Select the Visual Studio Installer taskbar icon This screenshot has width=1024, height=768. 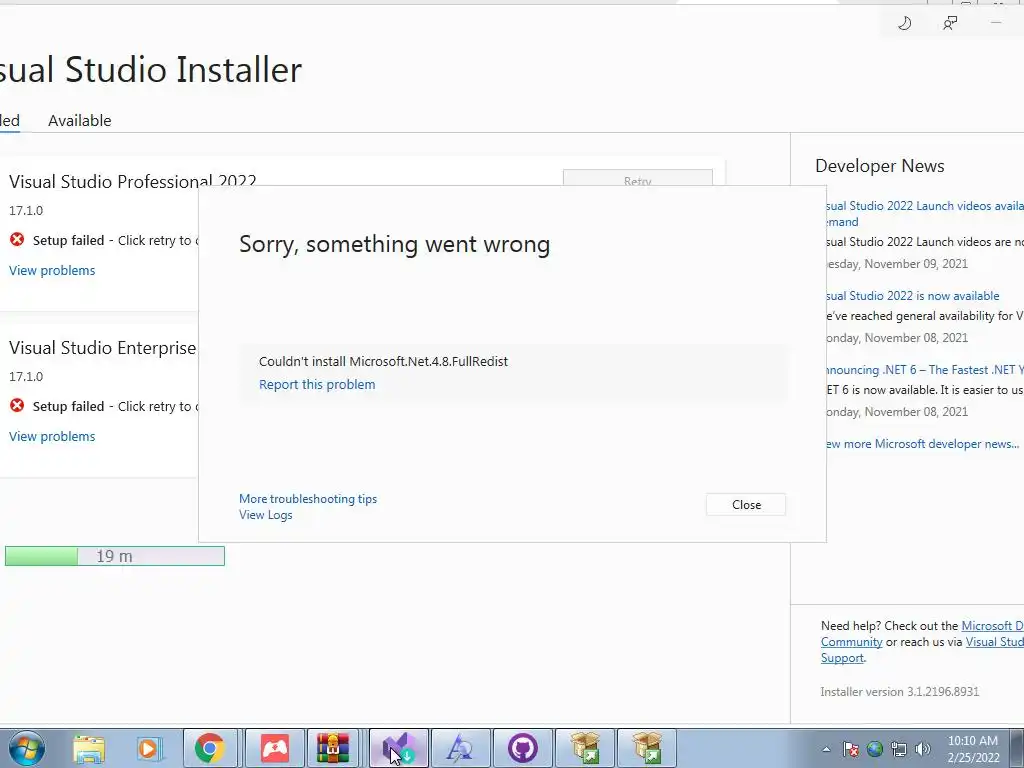[398, 748]
